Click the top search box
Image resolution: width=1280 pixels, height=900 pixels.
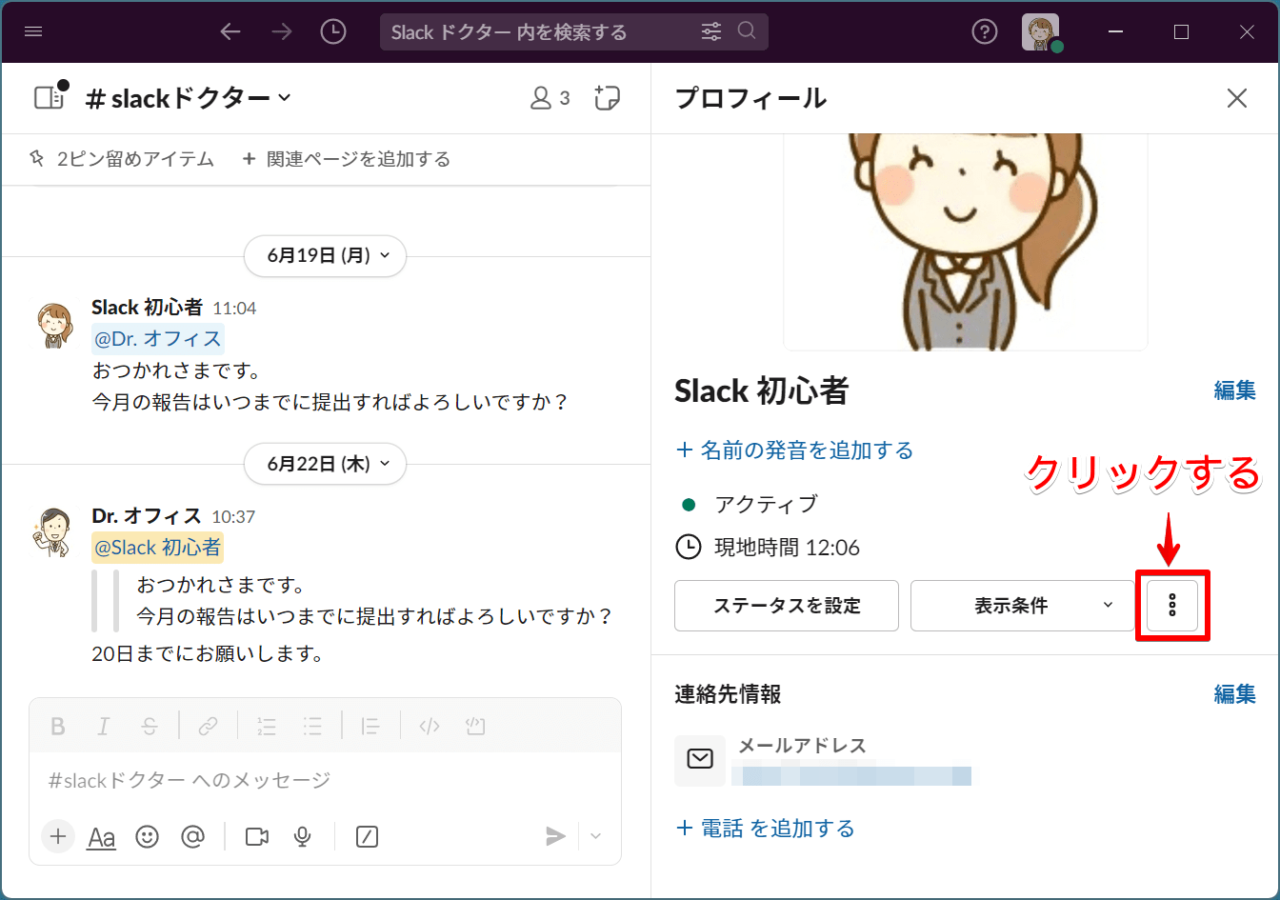click(574, 32)
